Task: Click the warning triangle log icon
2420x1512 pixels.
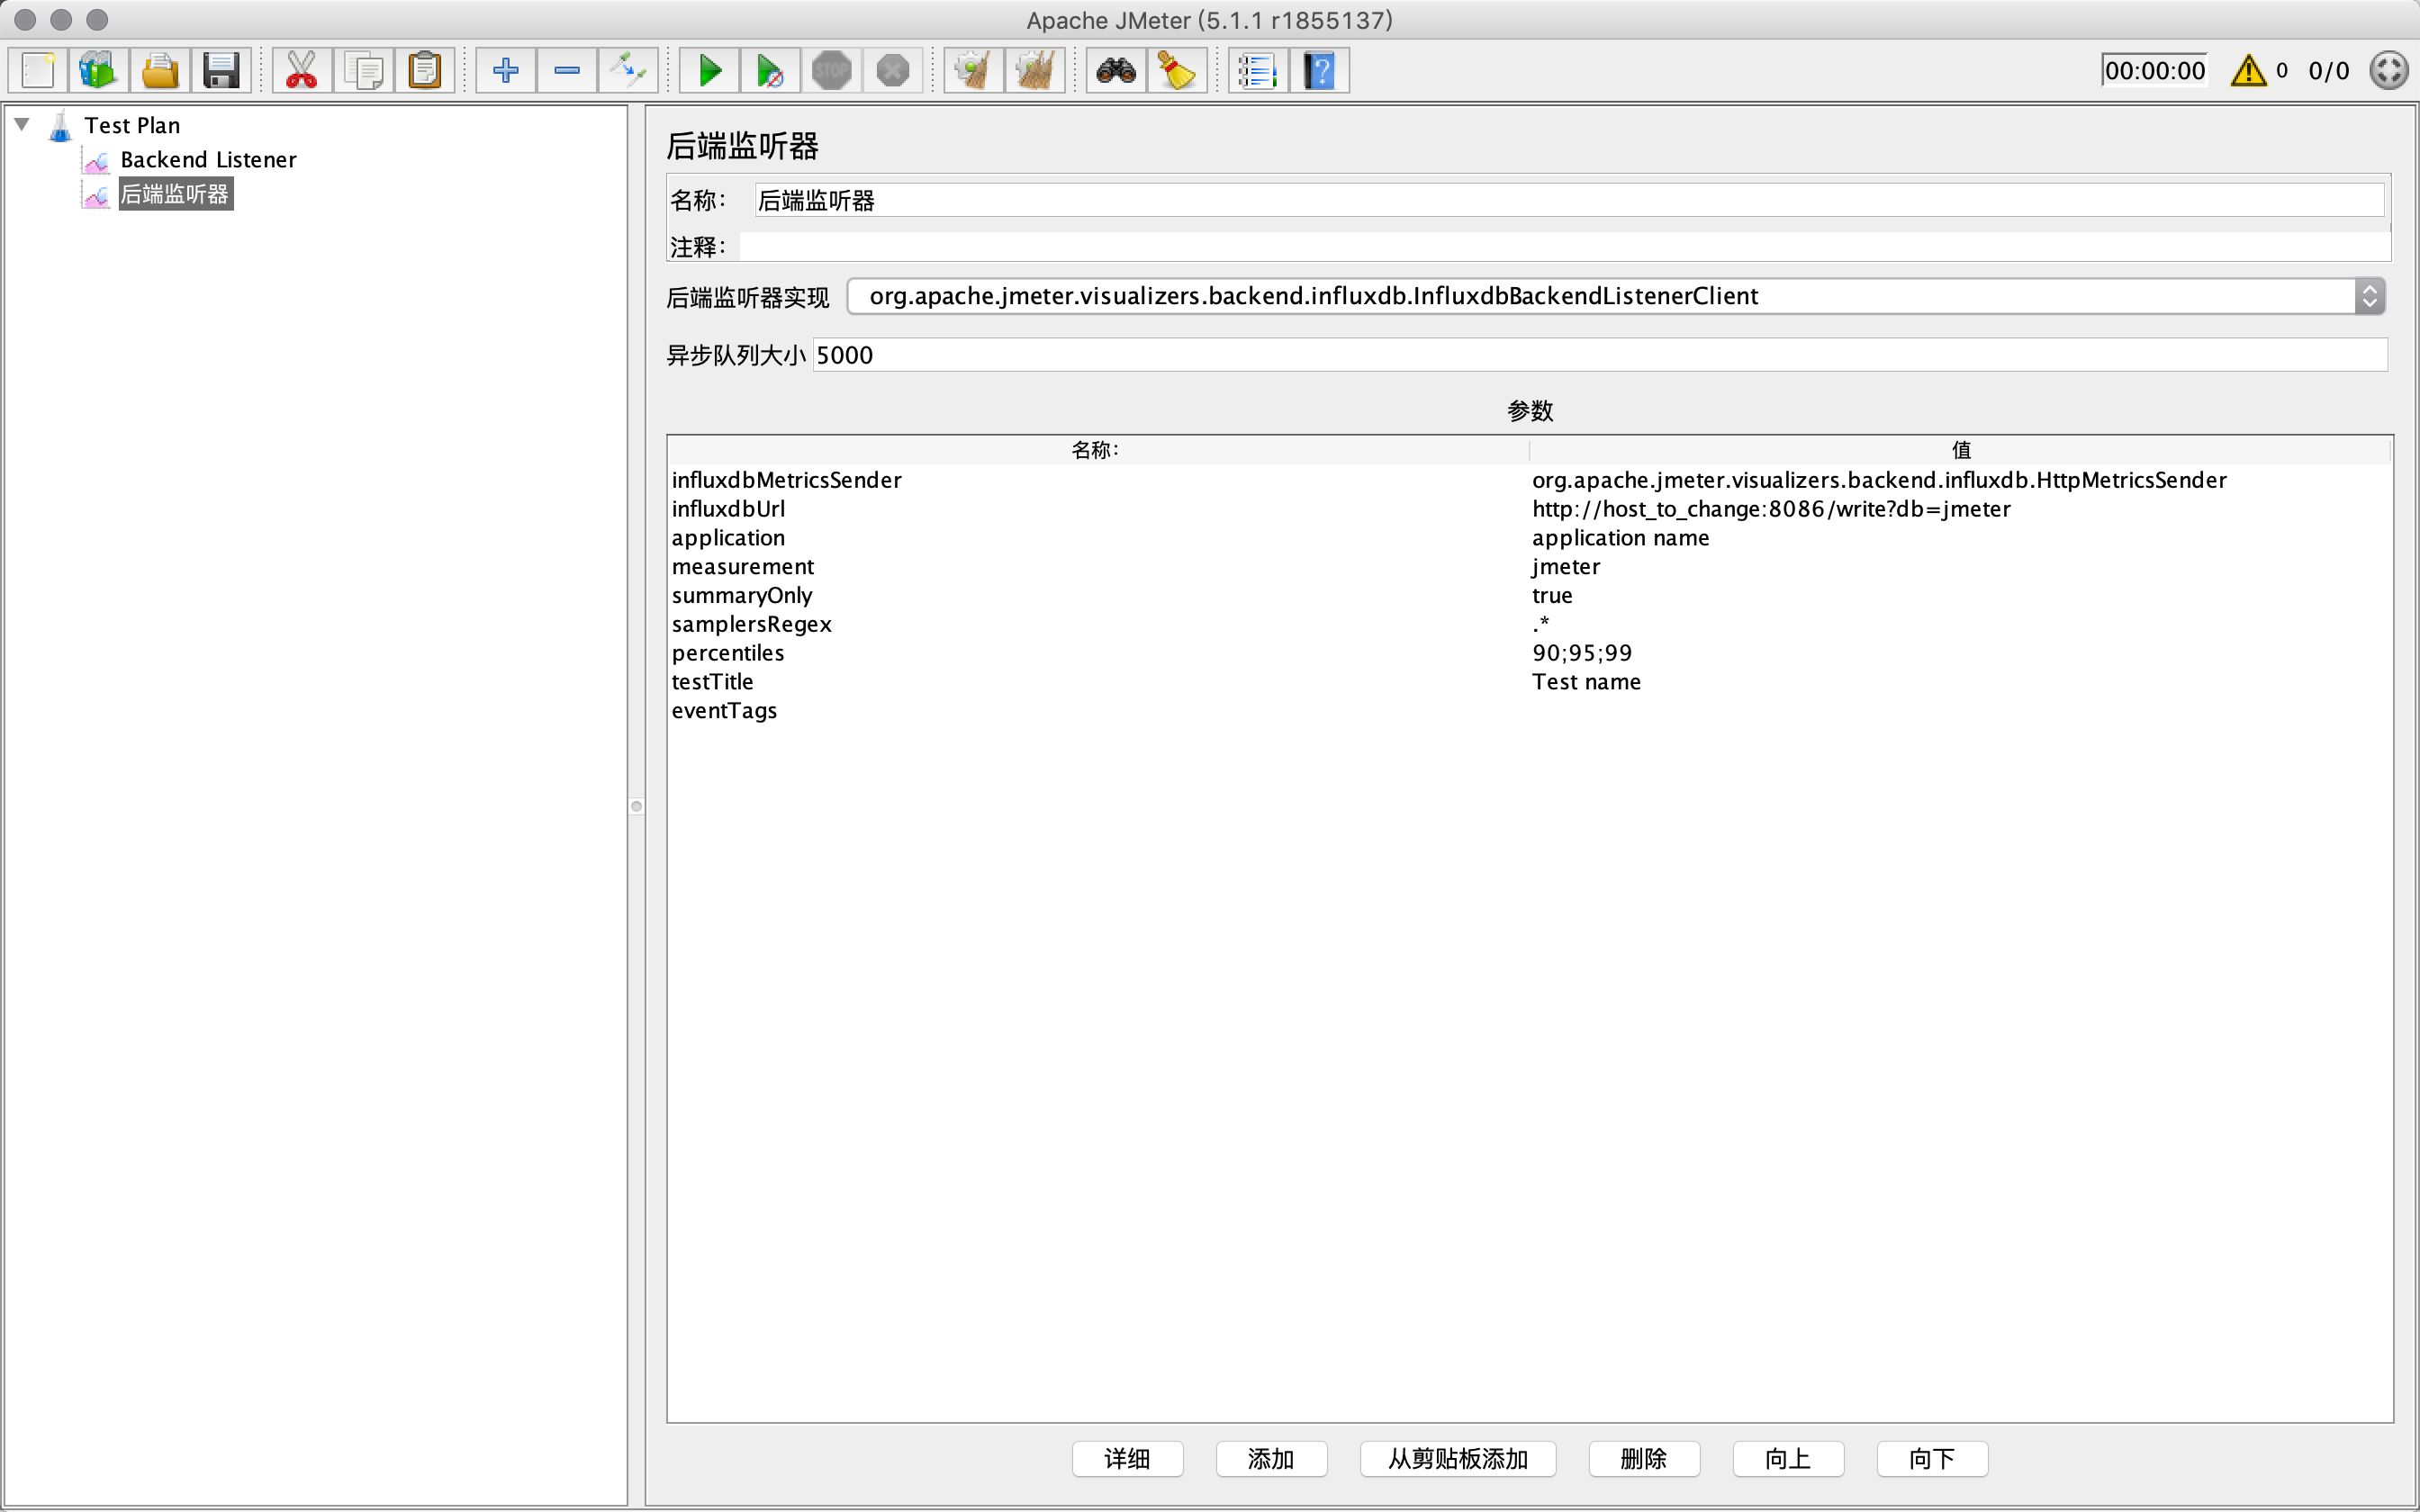Action: (2248, 70)
